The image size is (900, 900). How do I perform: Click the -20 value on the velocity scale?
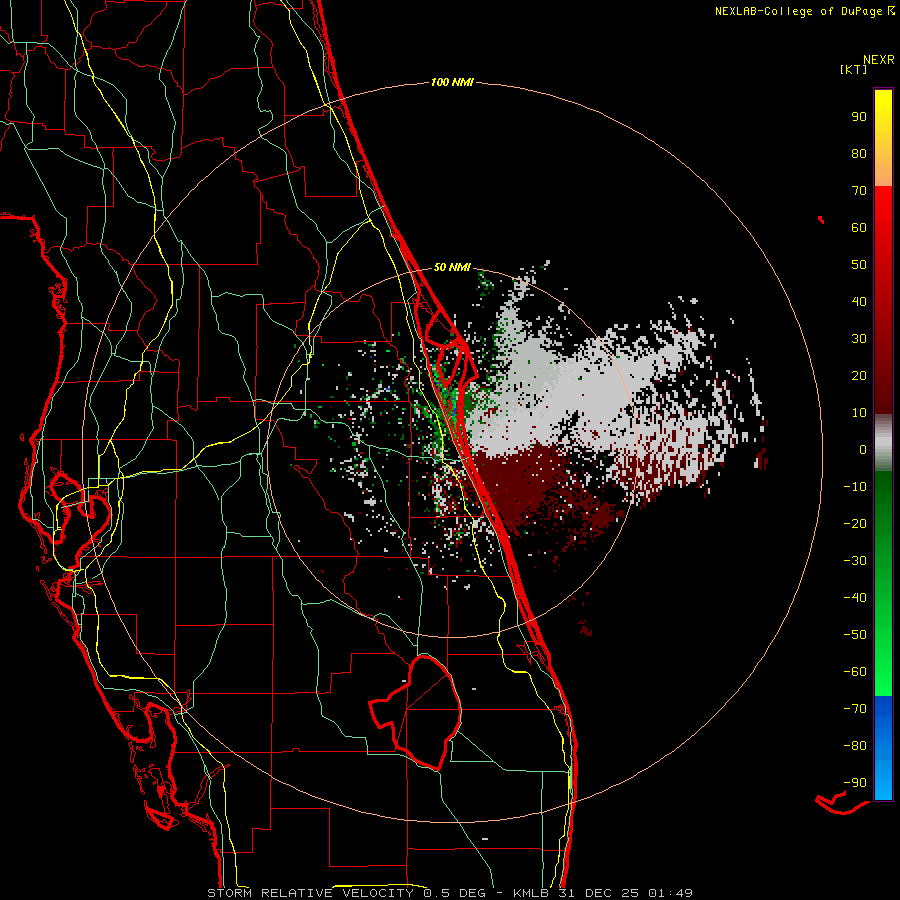[x=855, y=523]
